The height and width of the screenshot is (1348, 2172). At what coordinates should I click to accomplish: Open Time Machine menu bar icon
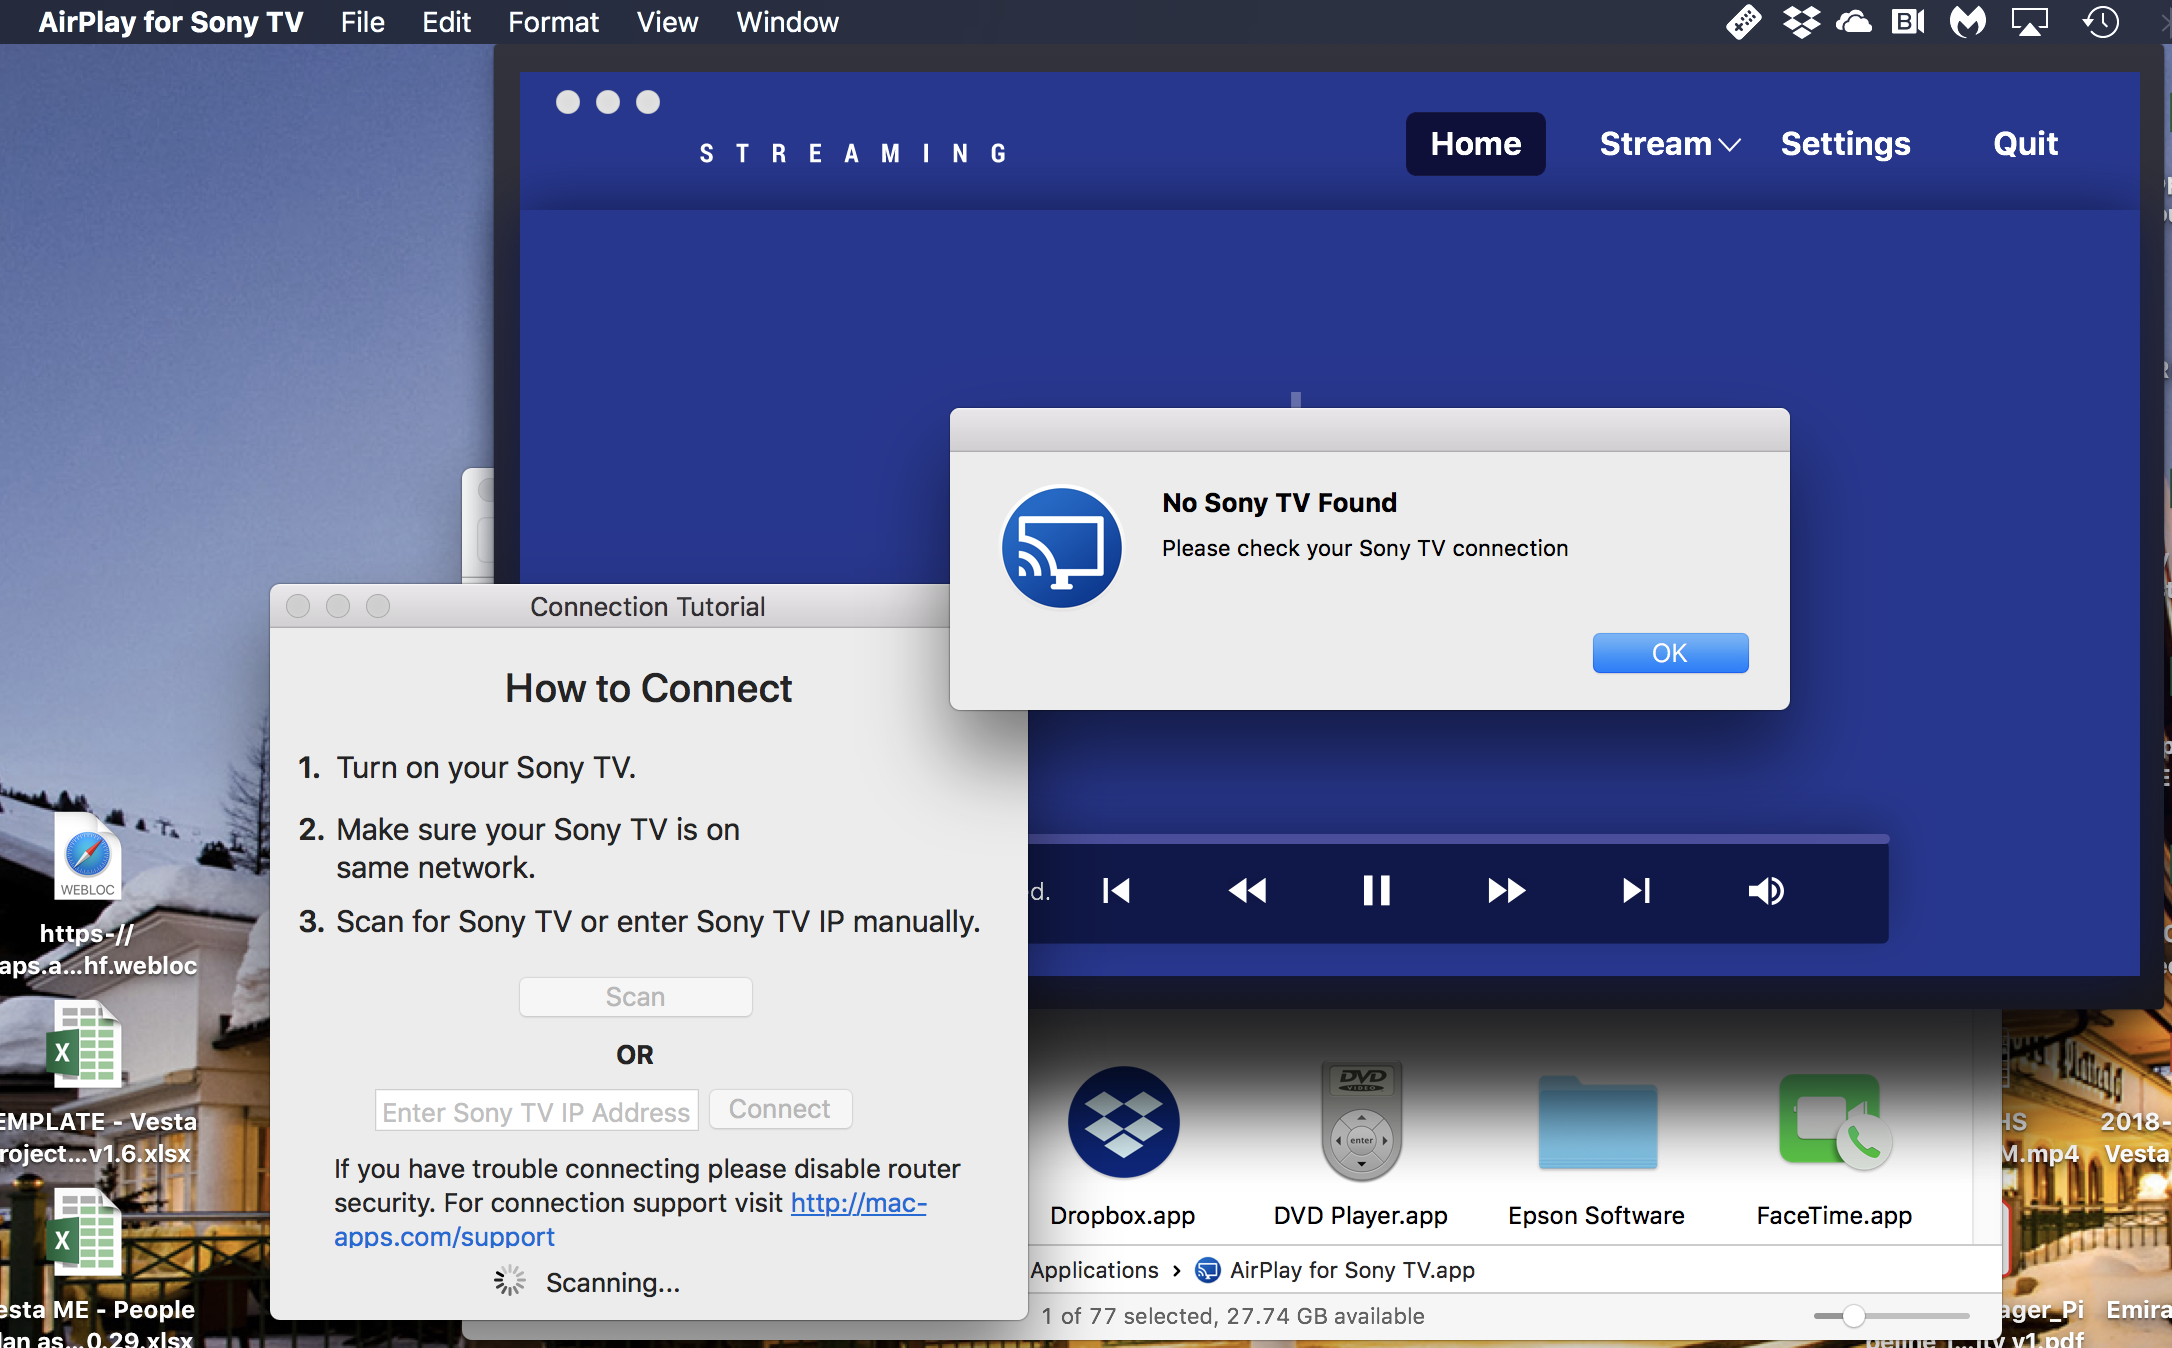2101,22
